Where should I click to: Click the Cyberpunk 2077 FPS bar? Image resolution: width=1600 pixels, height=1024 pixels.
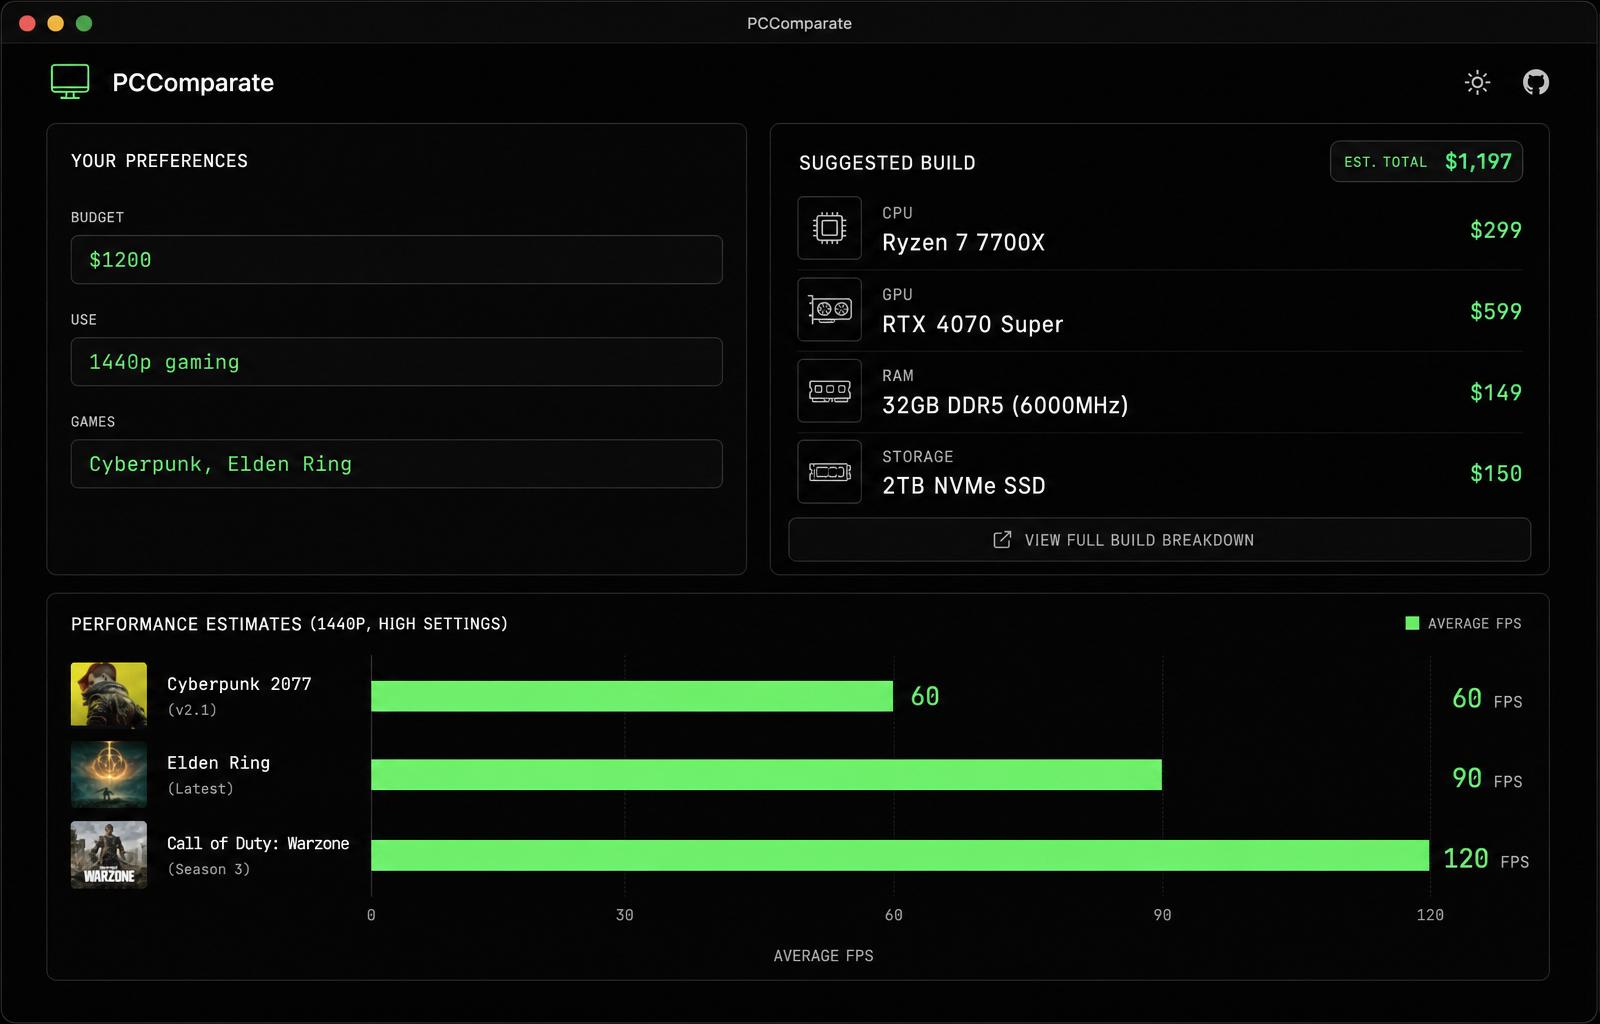tap(632, 696)
